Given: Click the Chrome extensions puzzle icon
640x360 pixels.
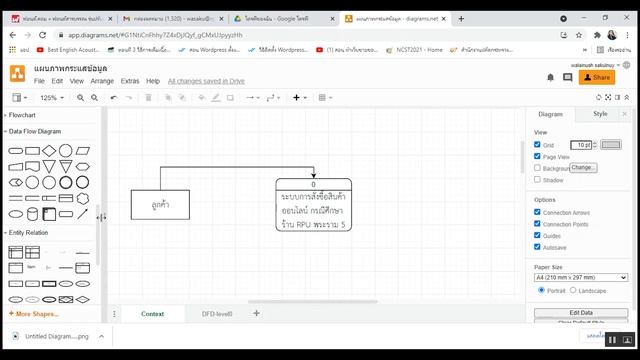Looking at the screenshot, I should (597, 35).
